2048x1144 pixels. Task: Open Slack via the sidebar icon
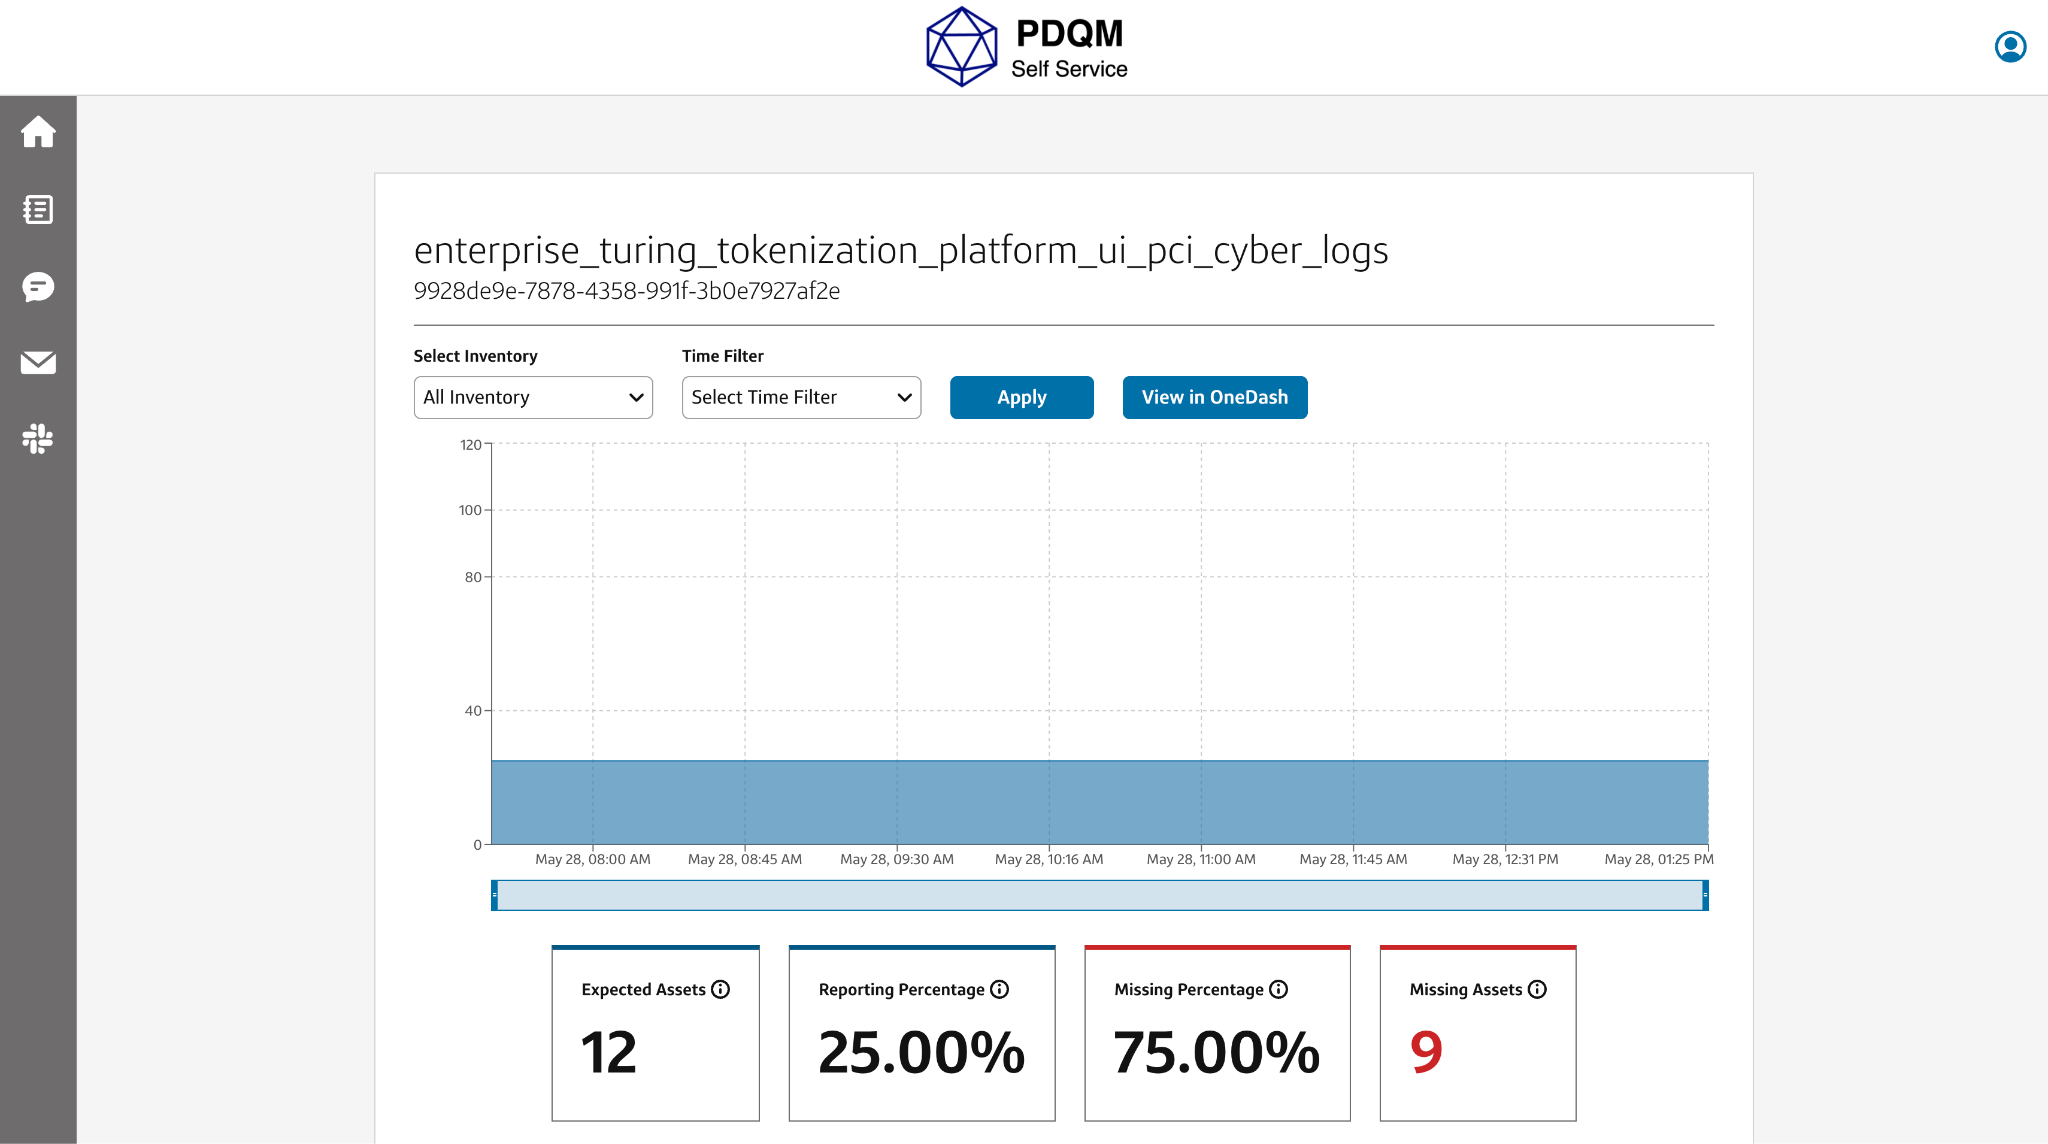click(38, 439)
